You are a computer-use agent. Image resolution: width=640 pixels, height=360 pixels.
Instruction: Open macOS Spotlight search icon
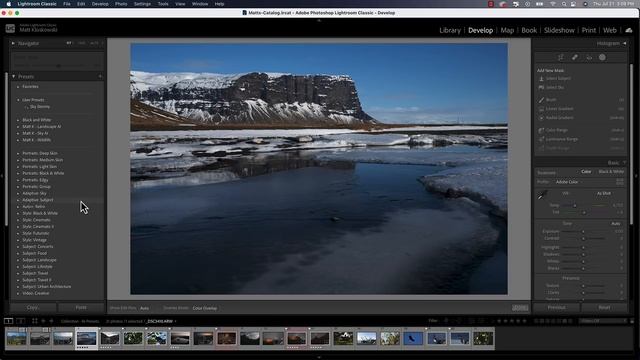coord(564,4)
